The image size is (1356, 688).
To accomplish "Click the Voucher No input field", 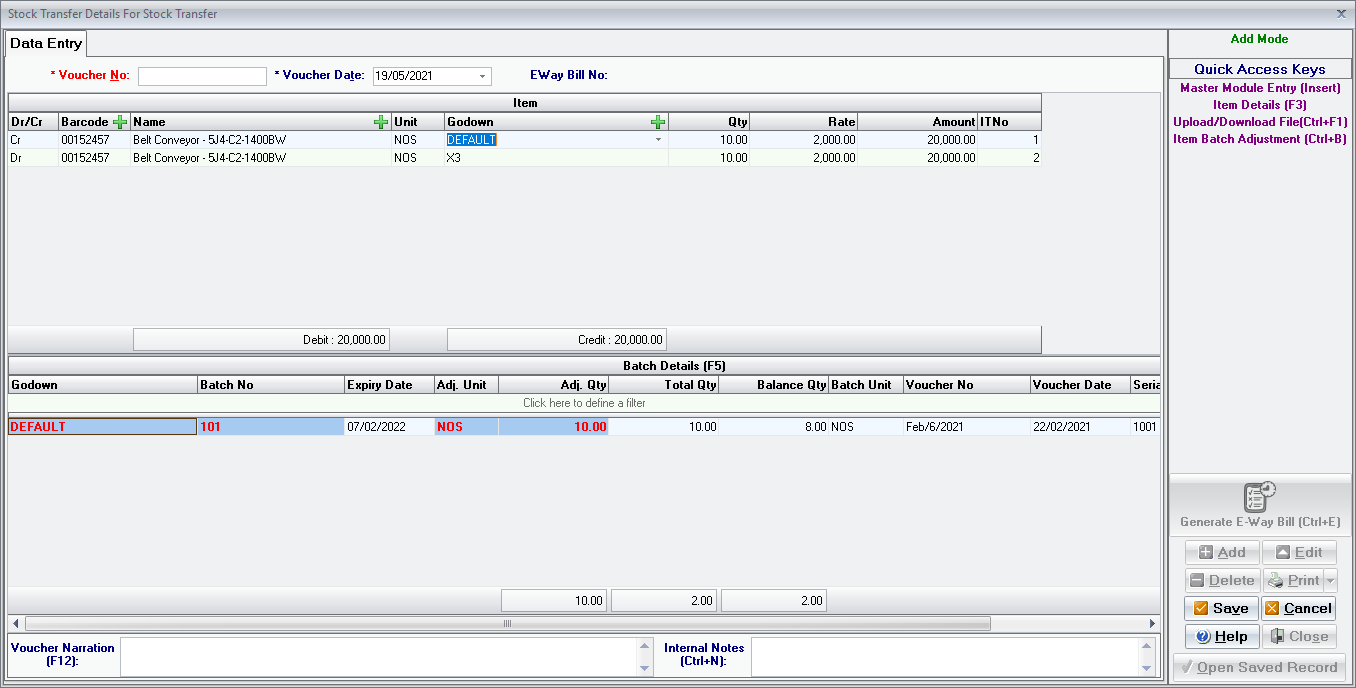I will pos(202,76).
